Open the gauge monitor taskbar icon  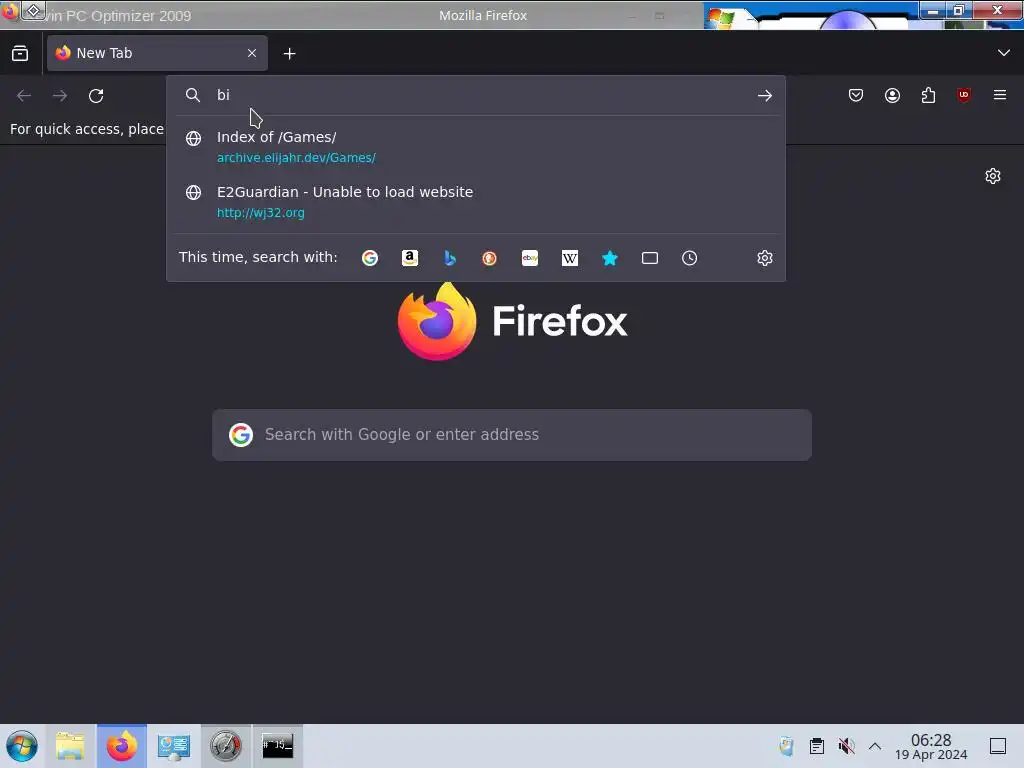pos(225,746)
